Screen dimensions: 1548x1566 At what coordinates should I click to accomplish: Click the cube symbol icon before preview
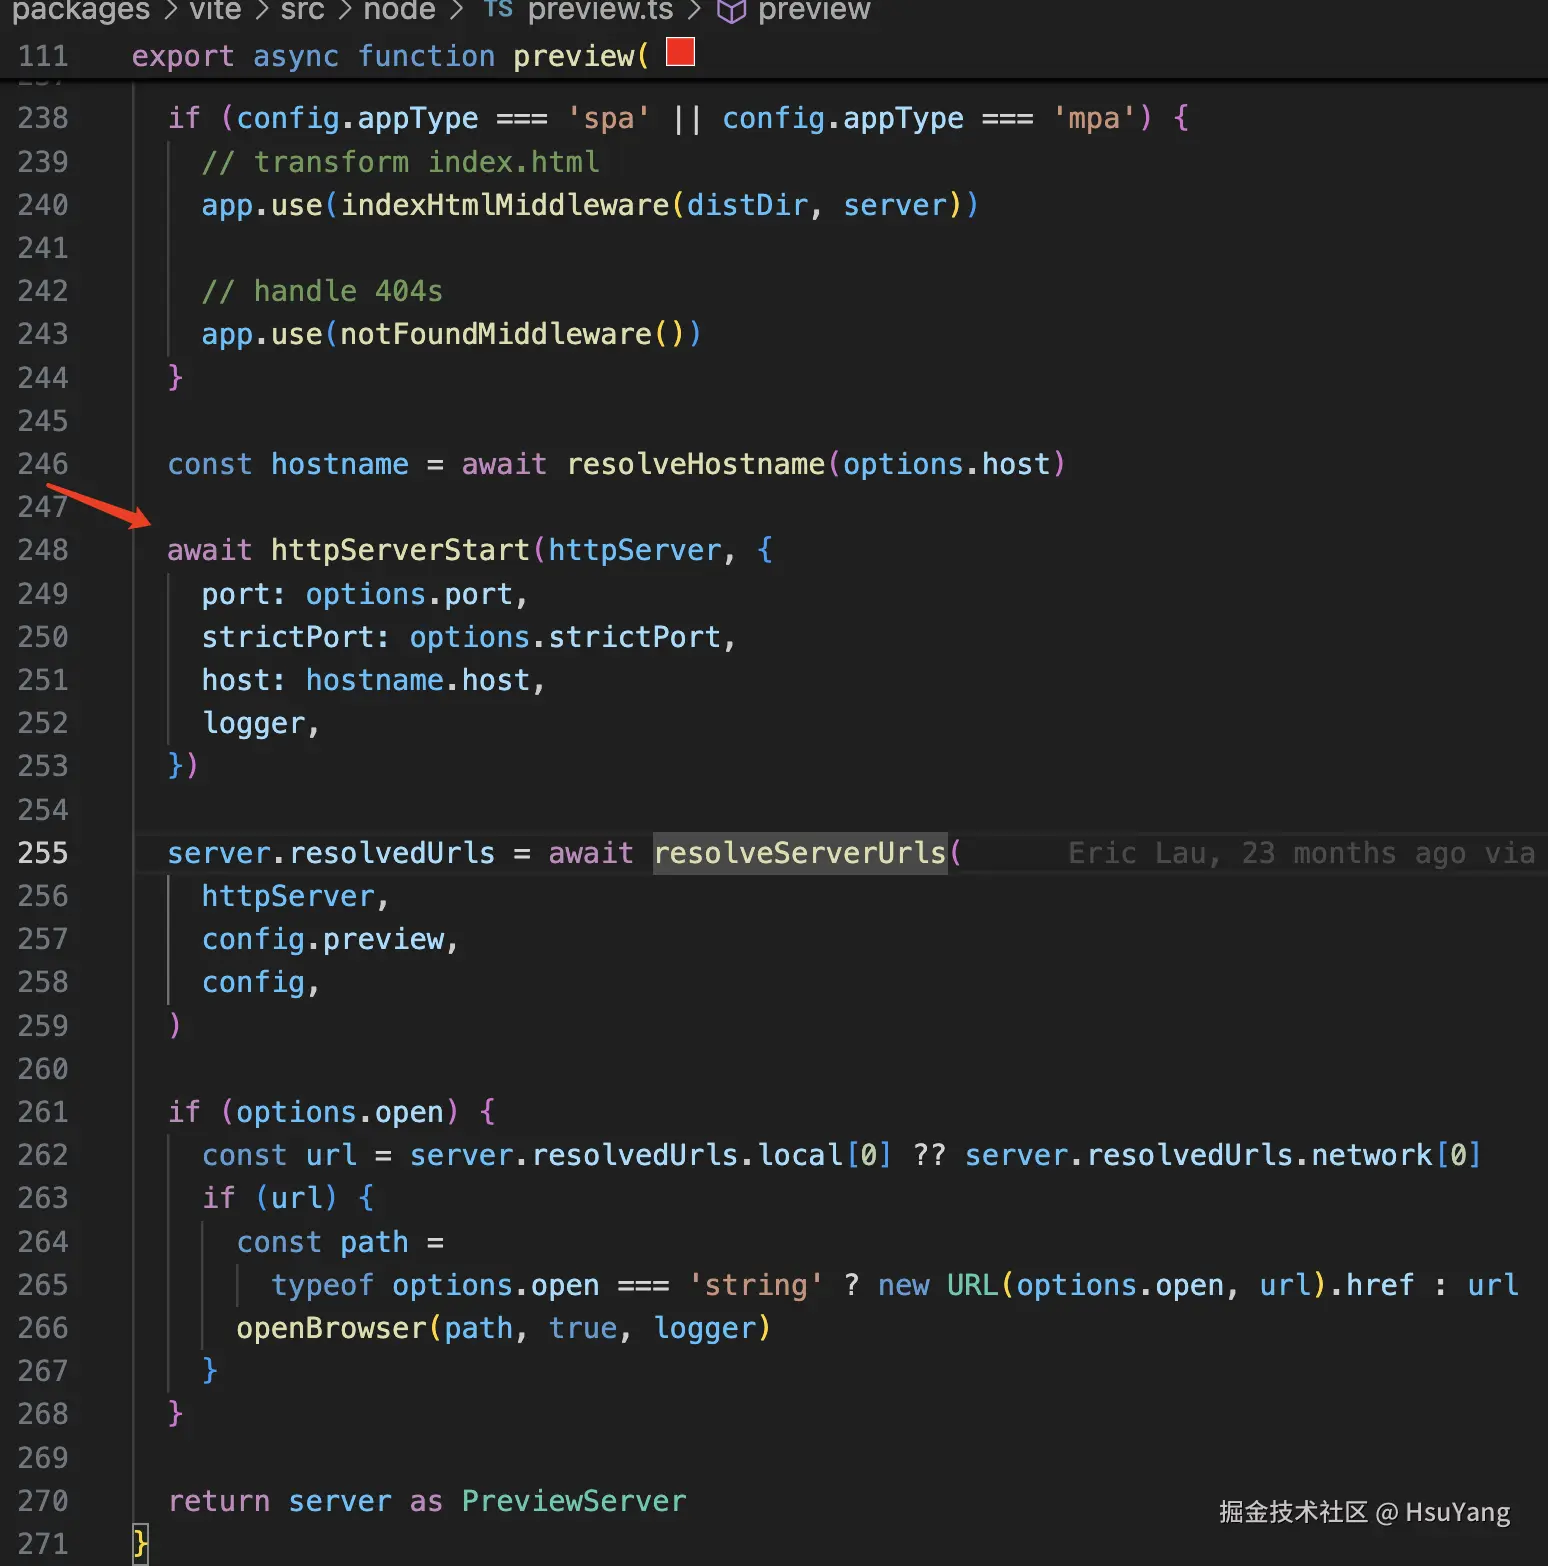(x=732, y=11)
